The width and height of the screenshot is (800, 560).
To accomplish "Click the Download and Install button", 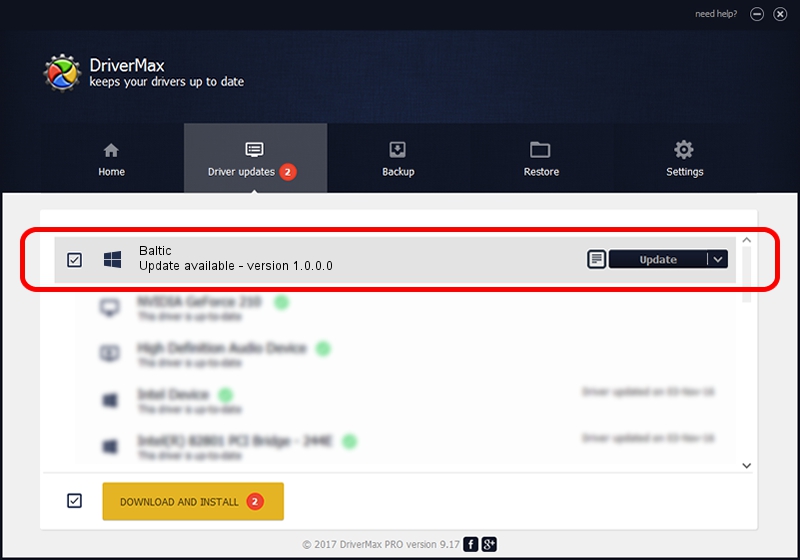I will (193, 501).
